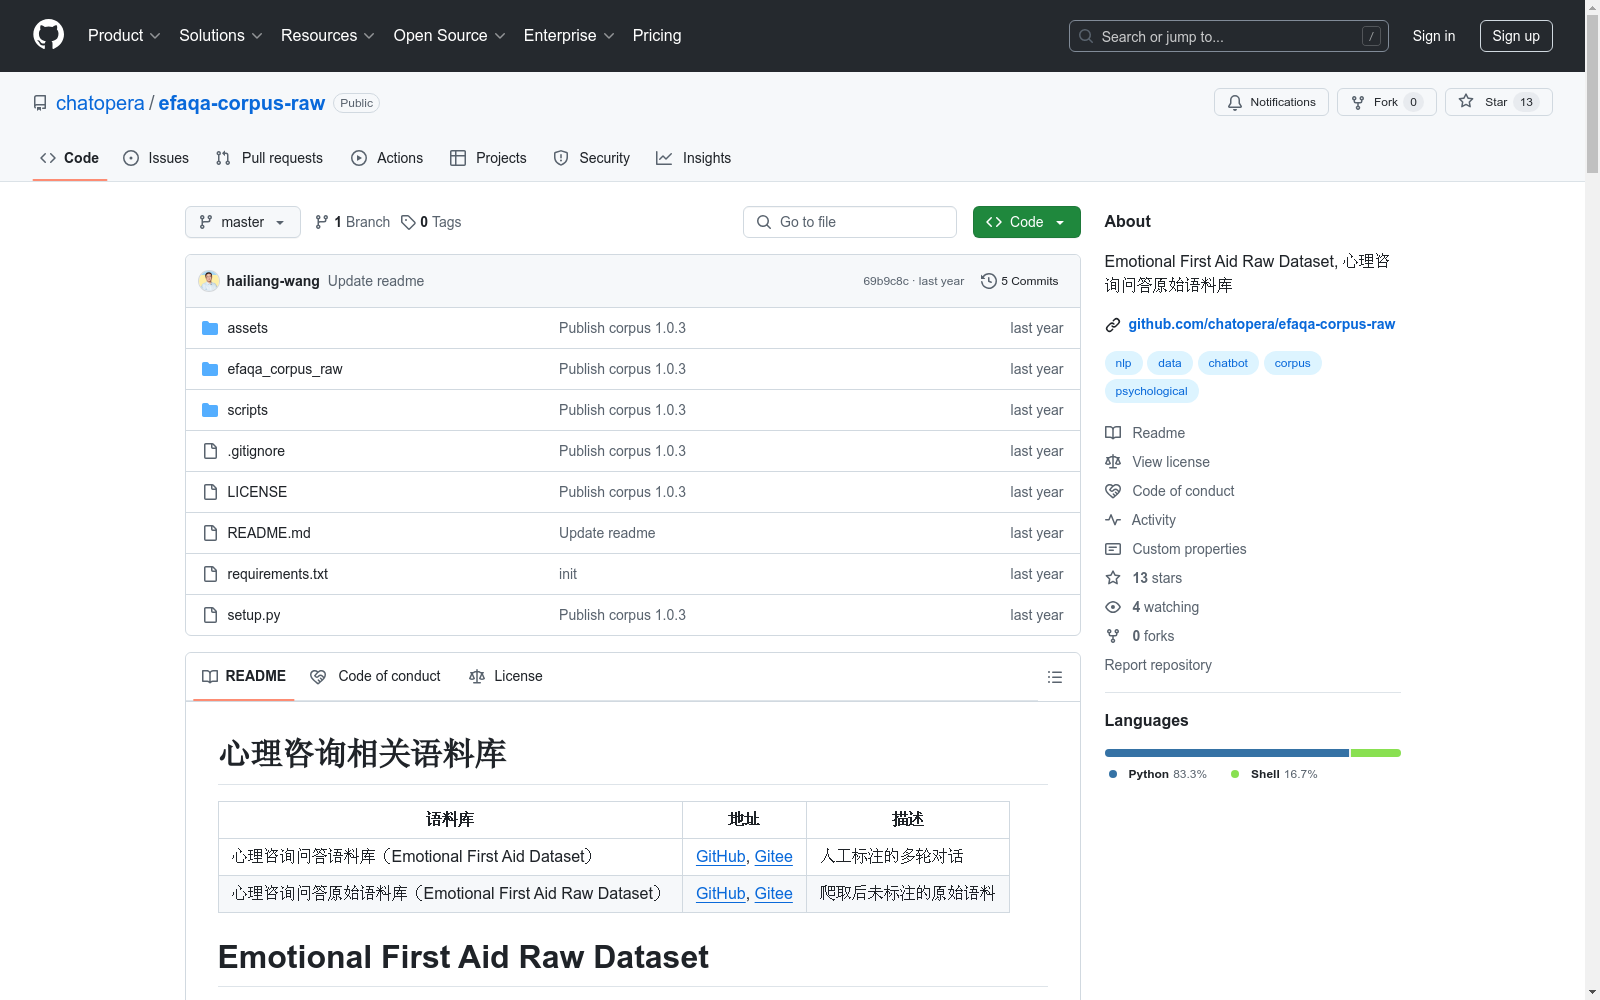Fork this repository
This screenshot has height=1000, width=1600.
1386,102
